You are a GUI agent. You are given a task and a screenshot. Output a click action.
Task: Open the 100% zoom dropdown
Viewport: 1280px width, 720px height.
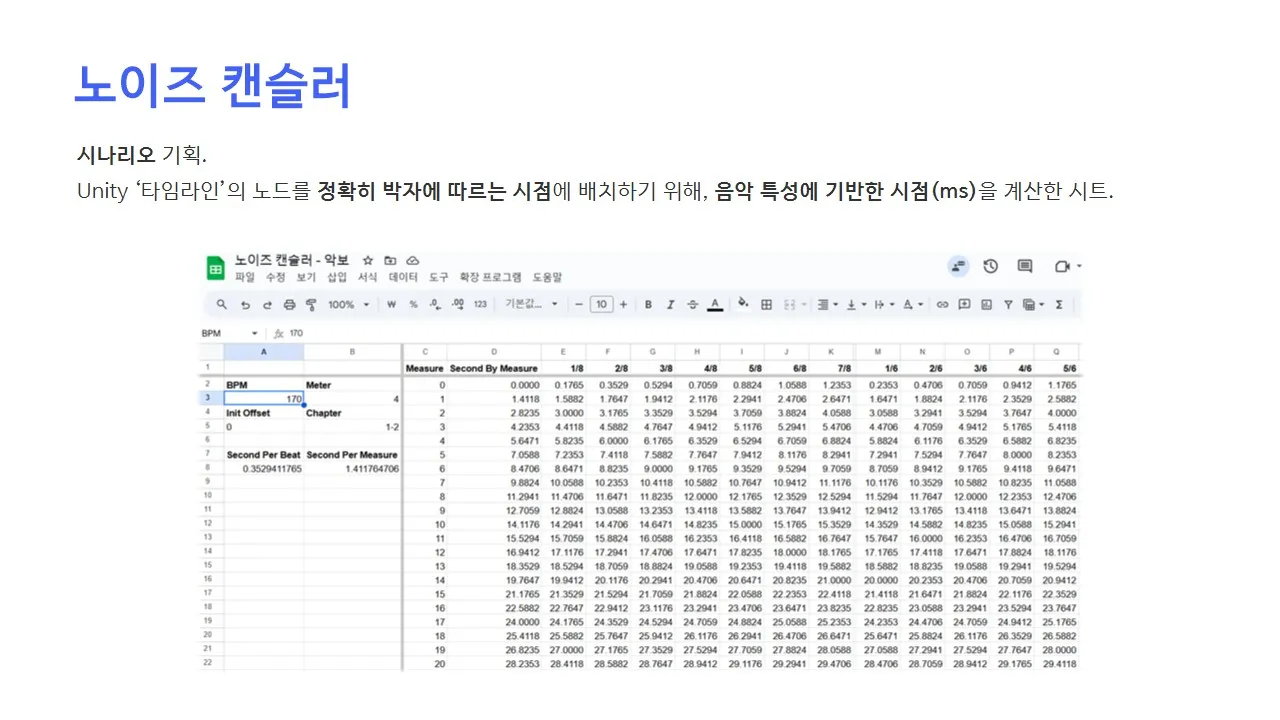pos(349,305)
